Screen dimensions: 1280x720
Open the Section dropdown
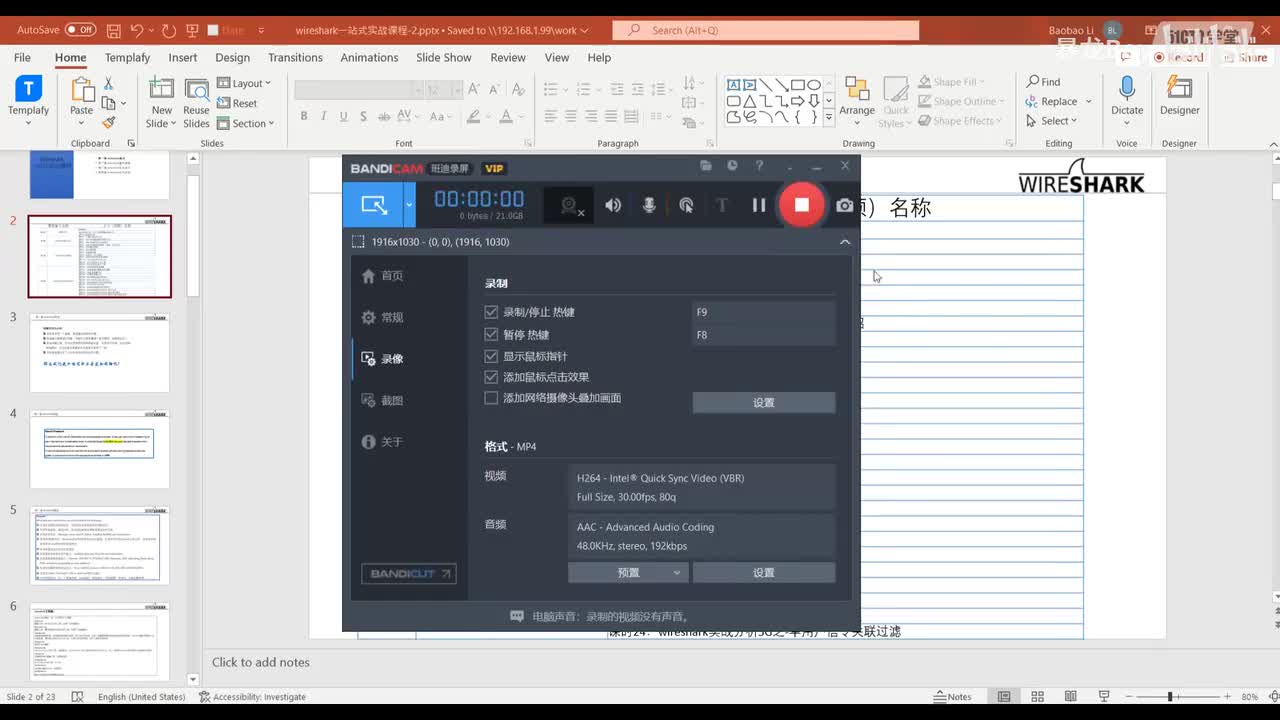(x=247, y=124)
